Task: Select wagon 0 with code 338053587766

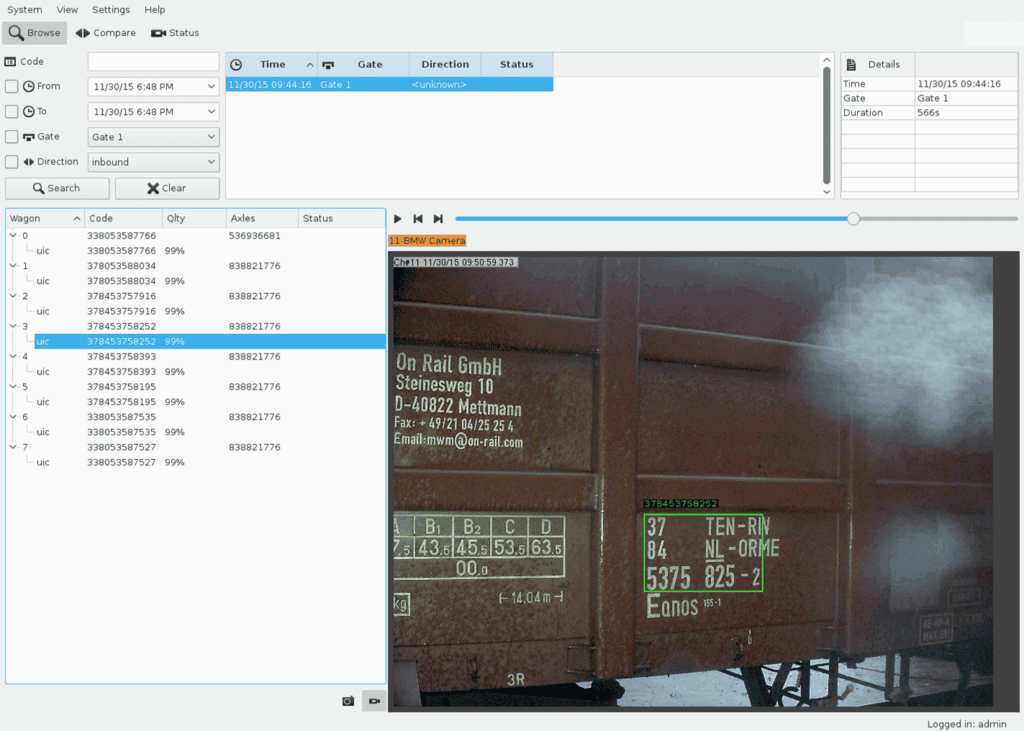Action: 196,236
